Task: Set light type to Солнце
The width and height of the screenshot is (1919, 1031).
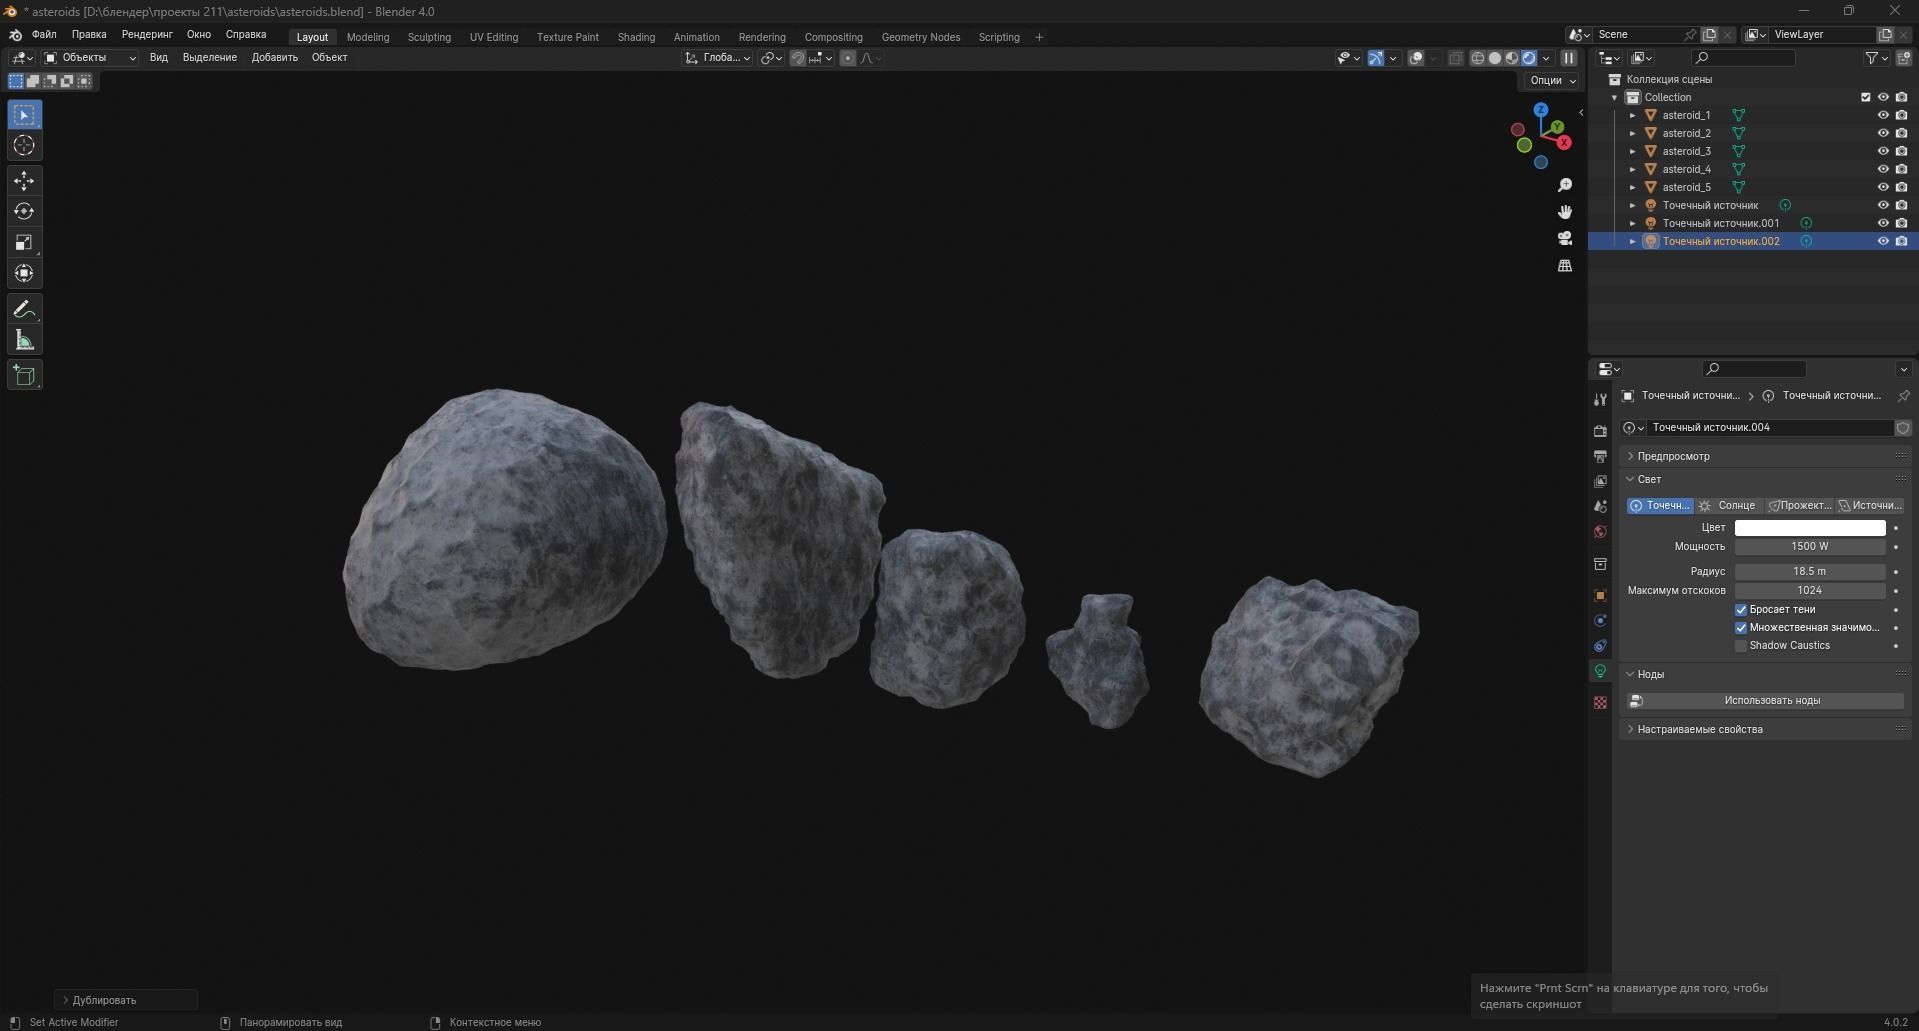Action: 1728,506
